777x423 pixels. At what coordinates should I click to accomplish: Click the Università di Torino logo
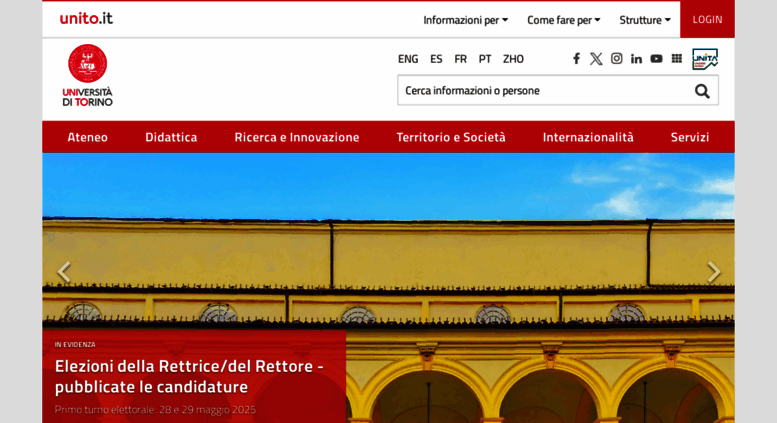[87, 75]
